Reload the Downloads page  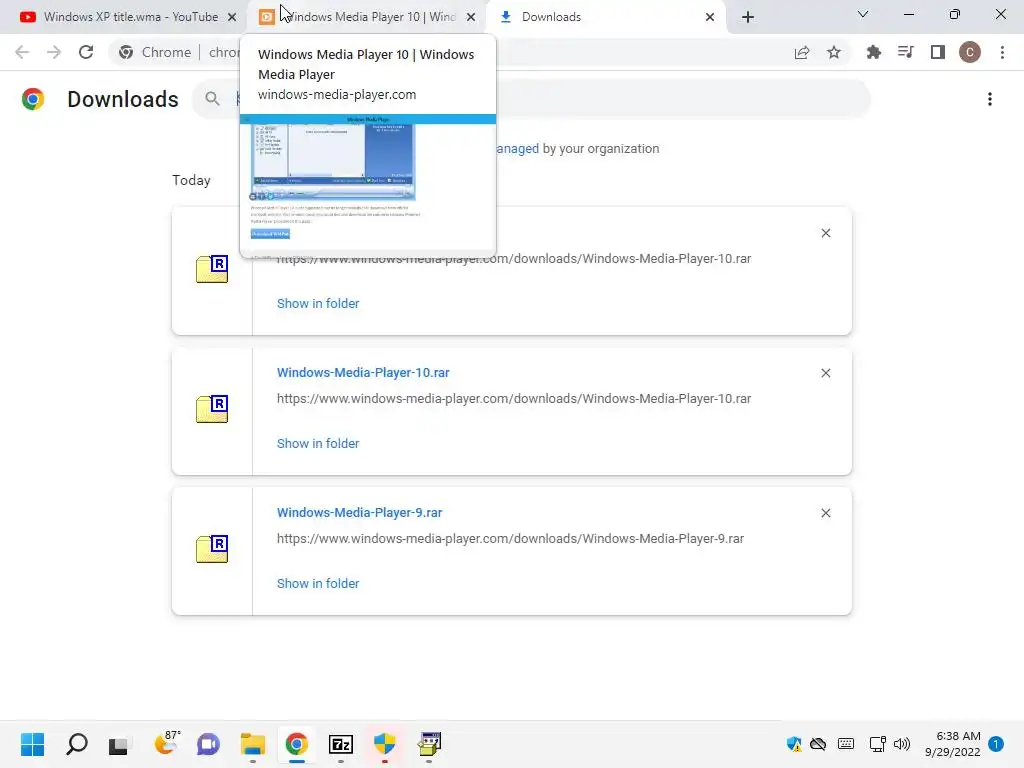[86, 52]
